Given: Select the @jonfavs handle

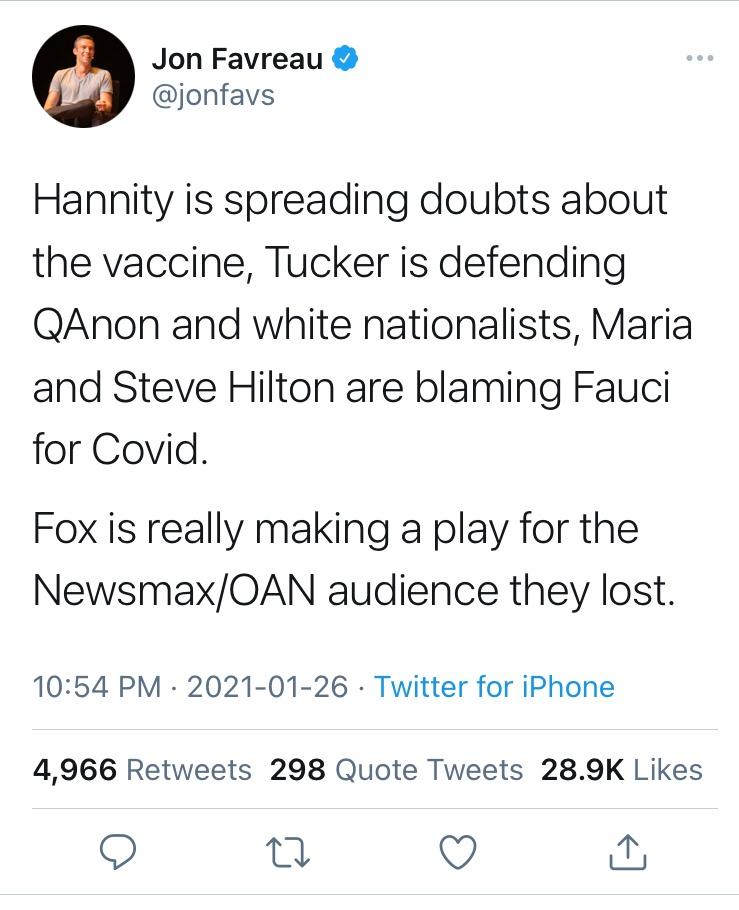Looking at the screenshot, I should pos(212,96).
